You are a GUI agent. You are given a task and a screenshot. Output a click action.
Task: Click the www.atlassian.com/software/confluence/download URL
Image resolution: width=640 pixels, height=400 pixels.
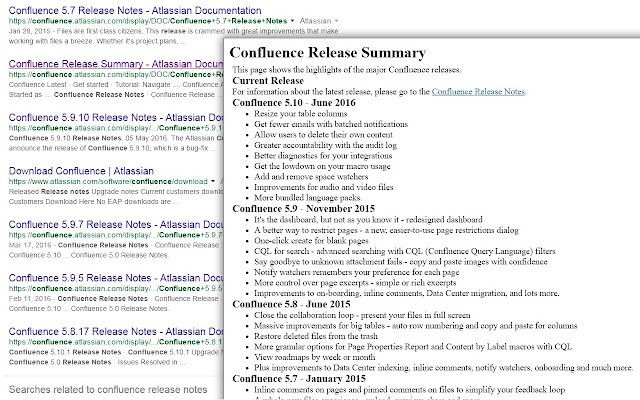coord(108,181)
